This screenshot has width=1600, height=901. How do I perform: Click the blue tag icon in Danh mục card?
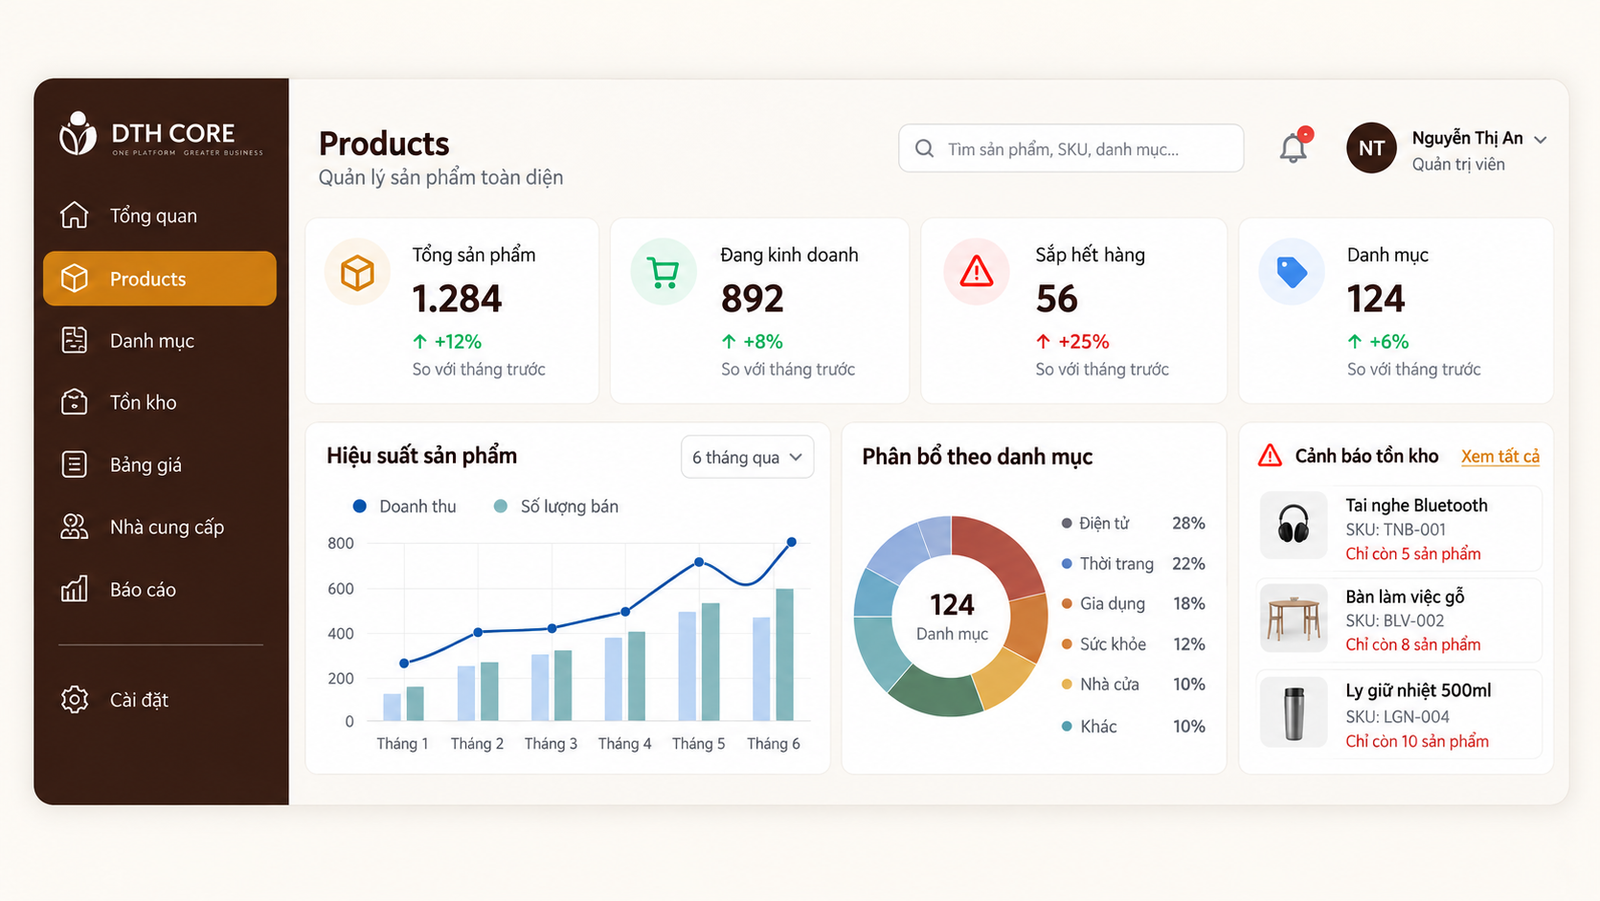coord(1291,271)
